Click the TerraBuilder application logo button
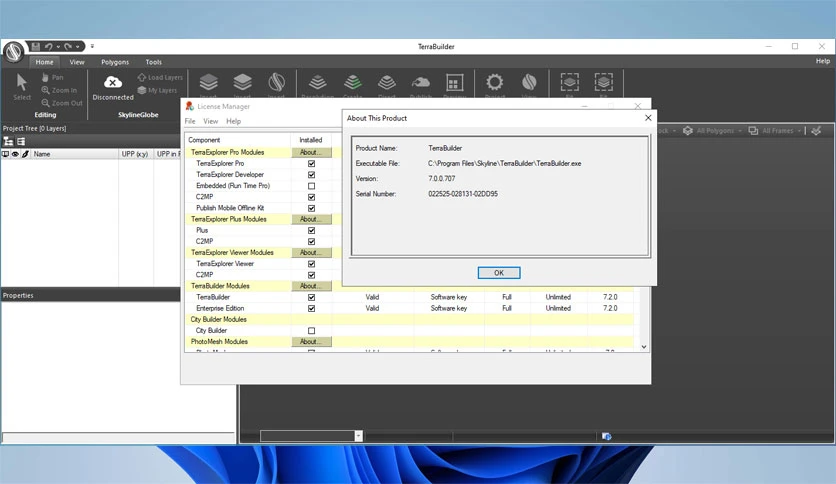Image resolution: width=836 pixels, height=484 pixels. tap(14, 52)
